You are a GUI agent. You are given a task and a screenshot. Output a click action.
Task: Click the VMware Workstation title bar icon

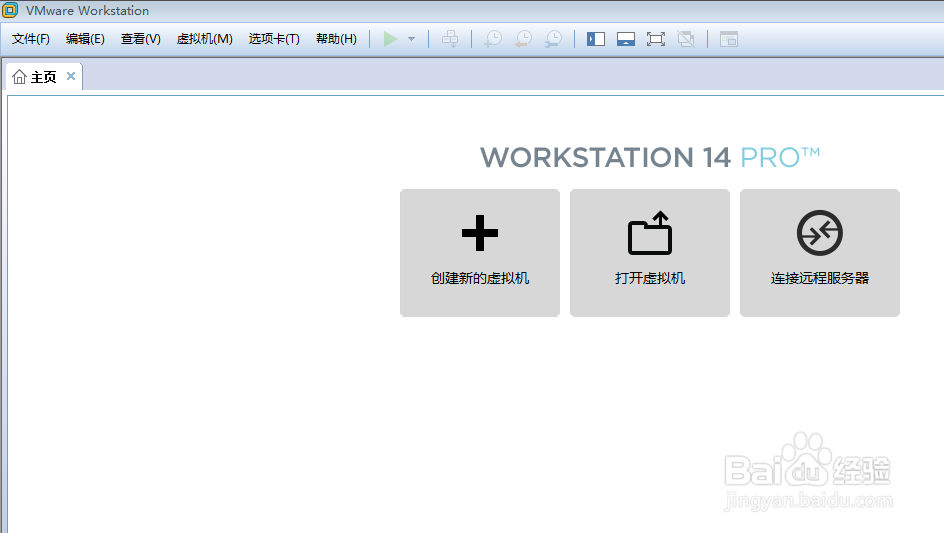pyautogui.click(x=10, y=10)
